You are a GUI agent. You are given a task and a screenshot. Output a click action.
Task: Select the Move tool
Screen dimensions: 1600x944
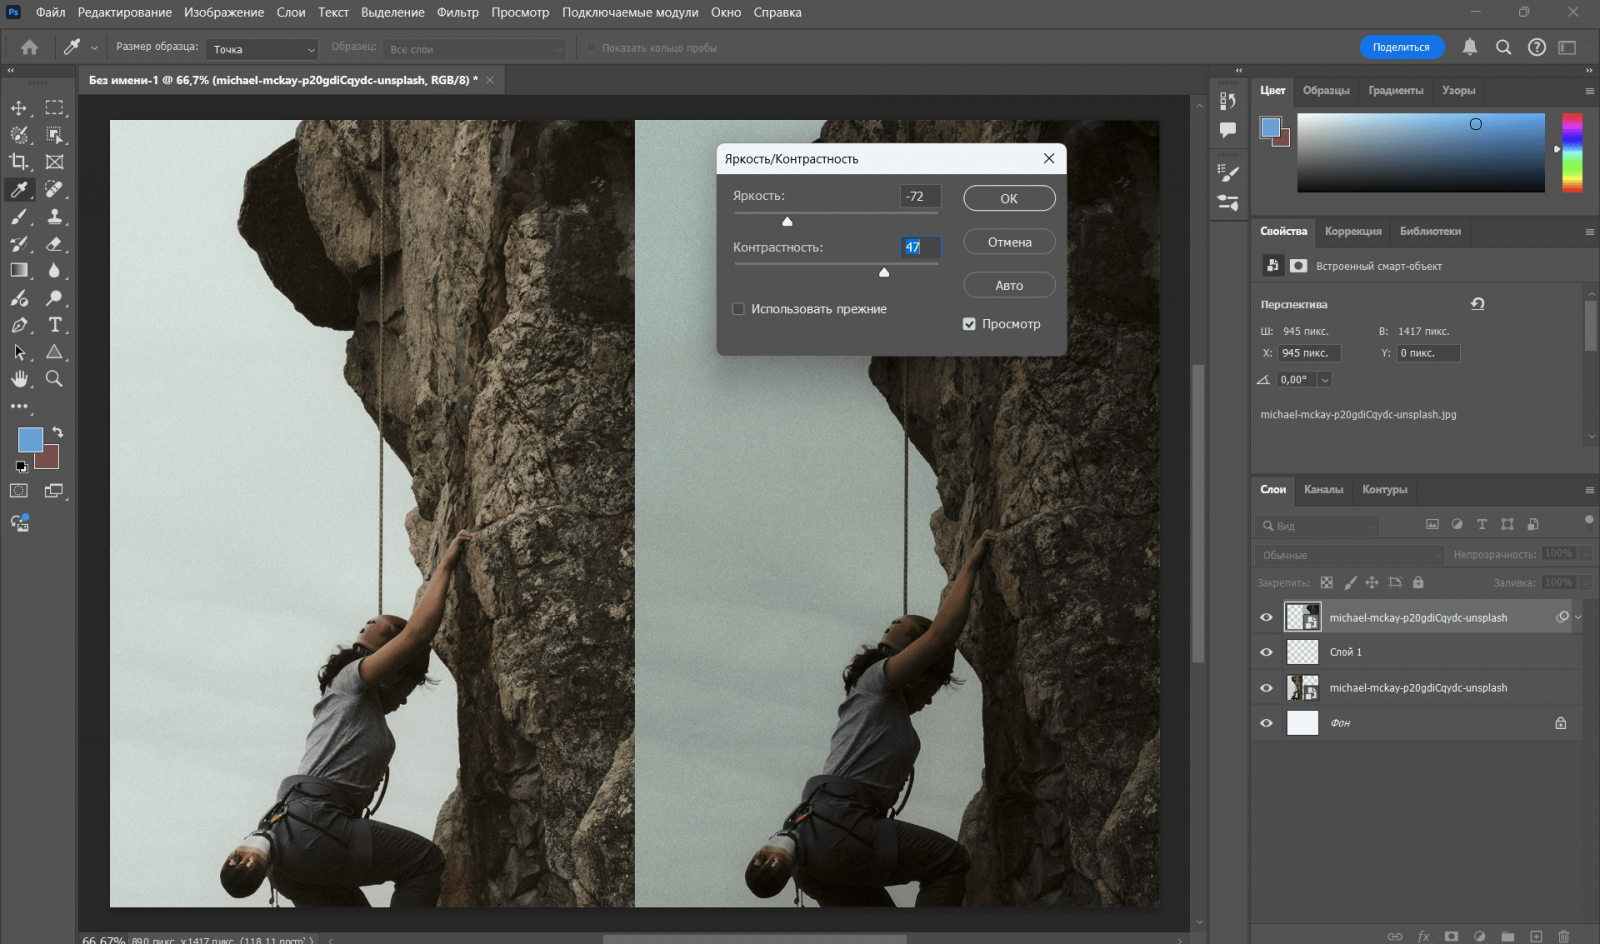(x=19, y=107)
